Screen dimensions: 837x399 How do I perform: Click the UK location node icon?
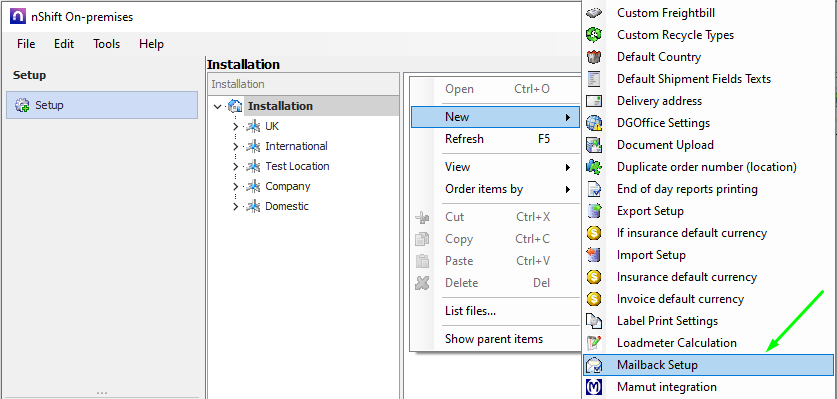pyautogui.click(x=253, y=127)
